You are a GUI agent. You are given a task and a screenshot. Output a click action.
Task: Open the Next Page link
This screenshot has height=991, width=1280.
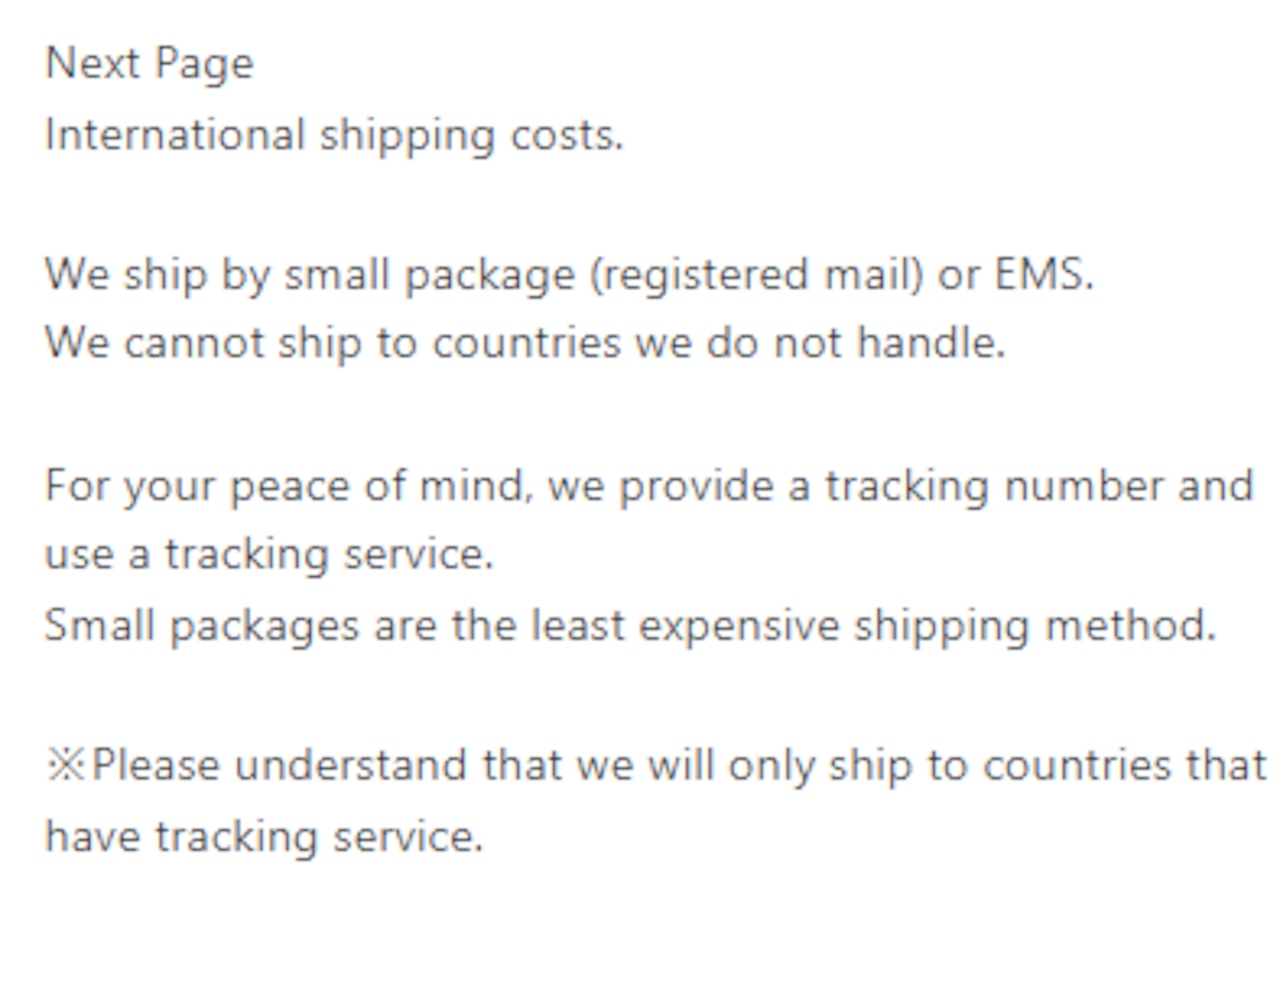pos(150,65)
